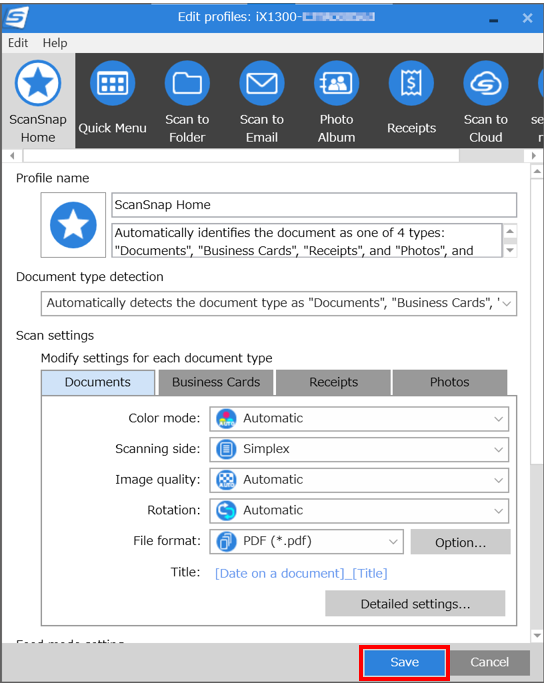Switch to the Receipts settings tab

(x=333, y=382)
